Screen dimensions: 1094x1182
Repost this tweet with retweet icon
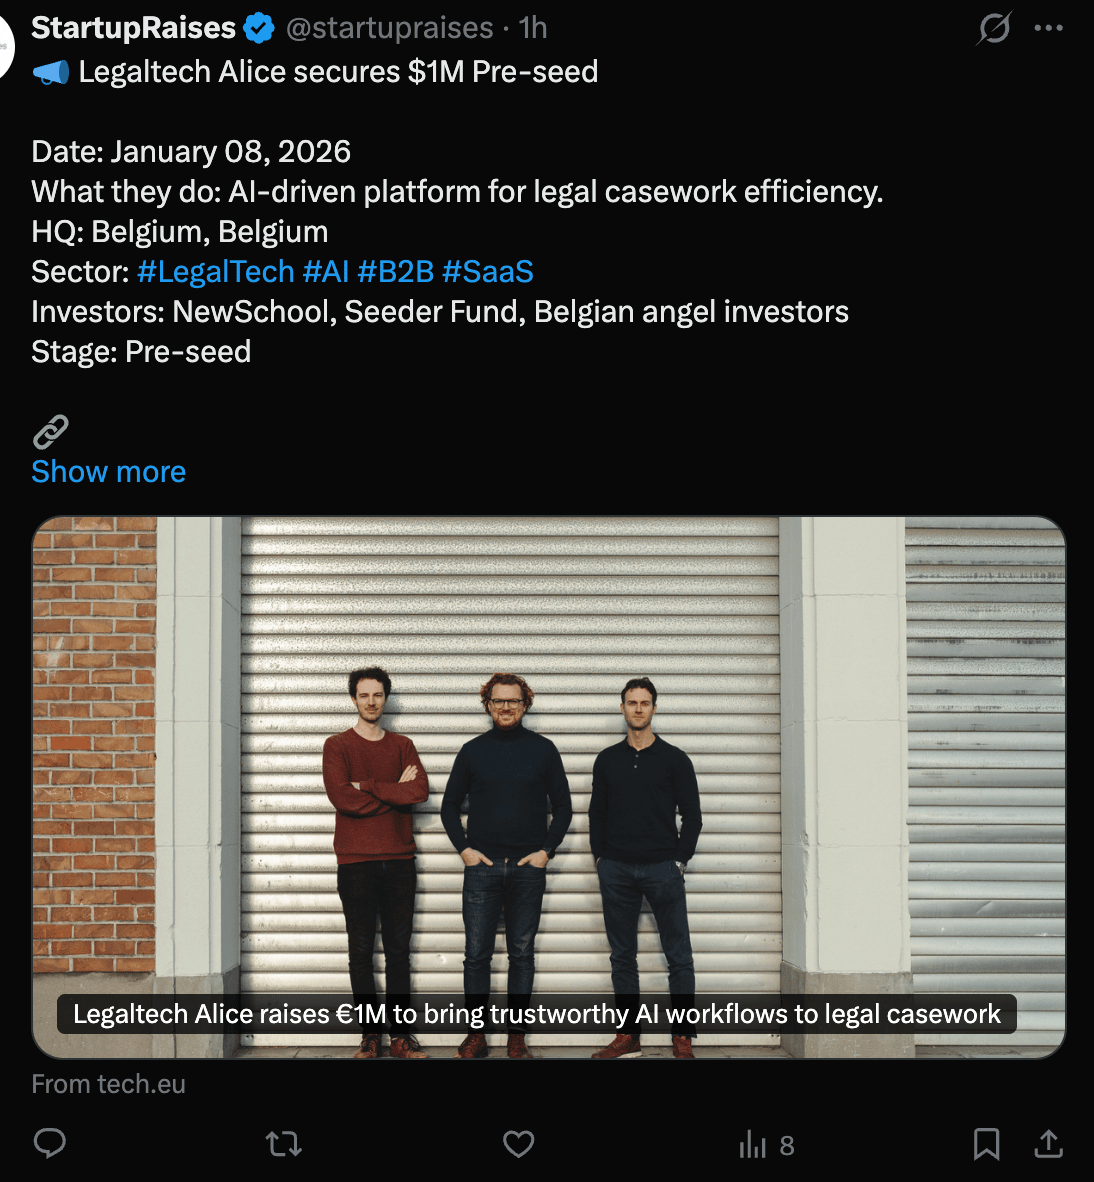tap(283, 1144)
